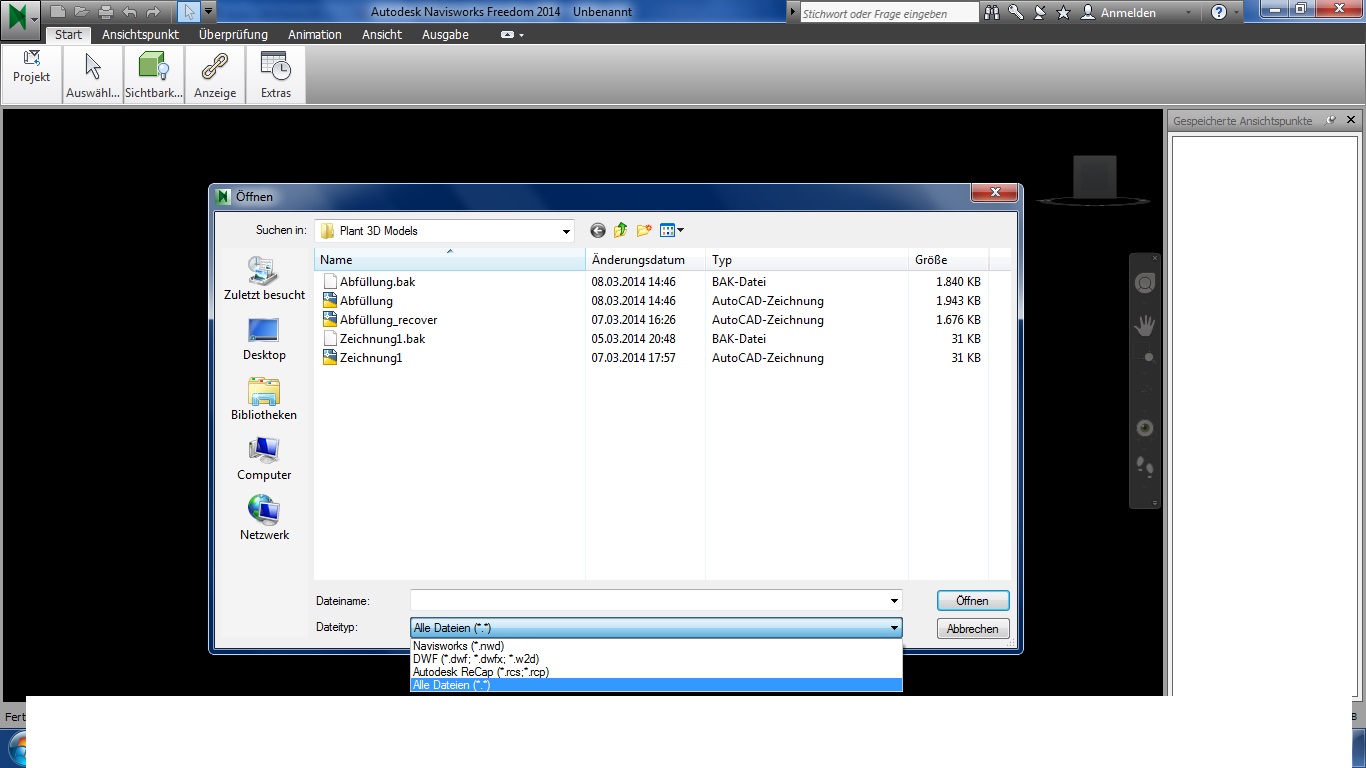Pin the Gespeicherte Ansichtspunkte panel
1366x768 pixels.
coord(1331,120)
